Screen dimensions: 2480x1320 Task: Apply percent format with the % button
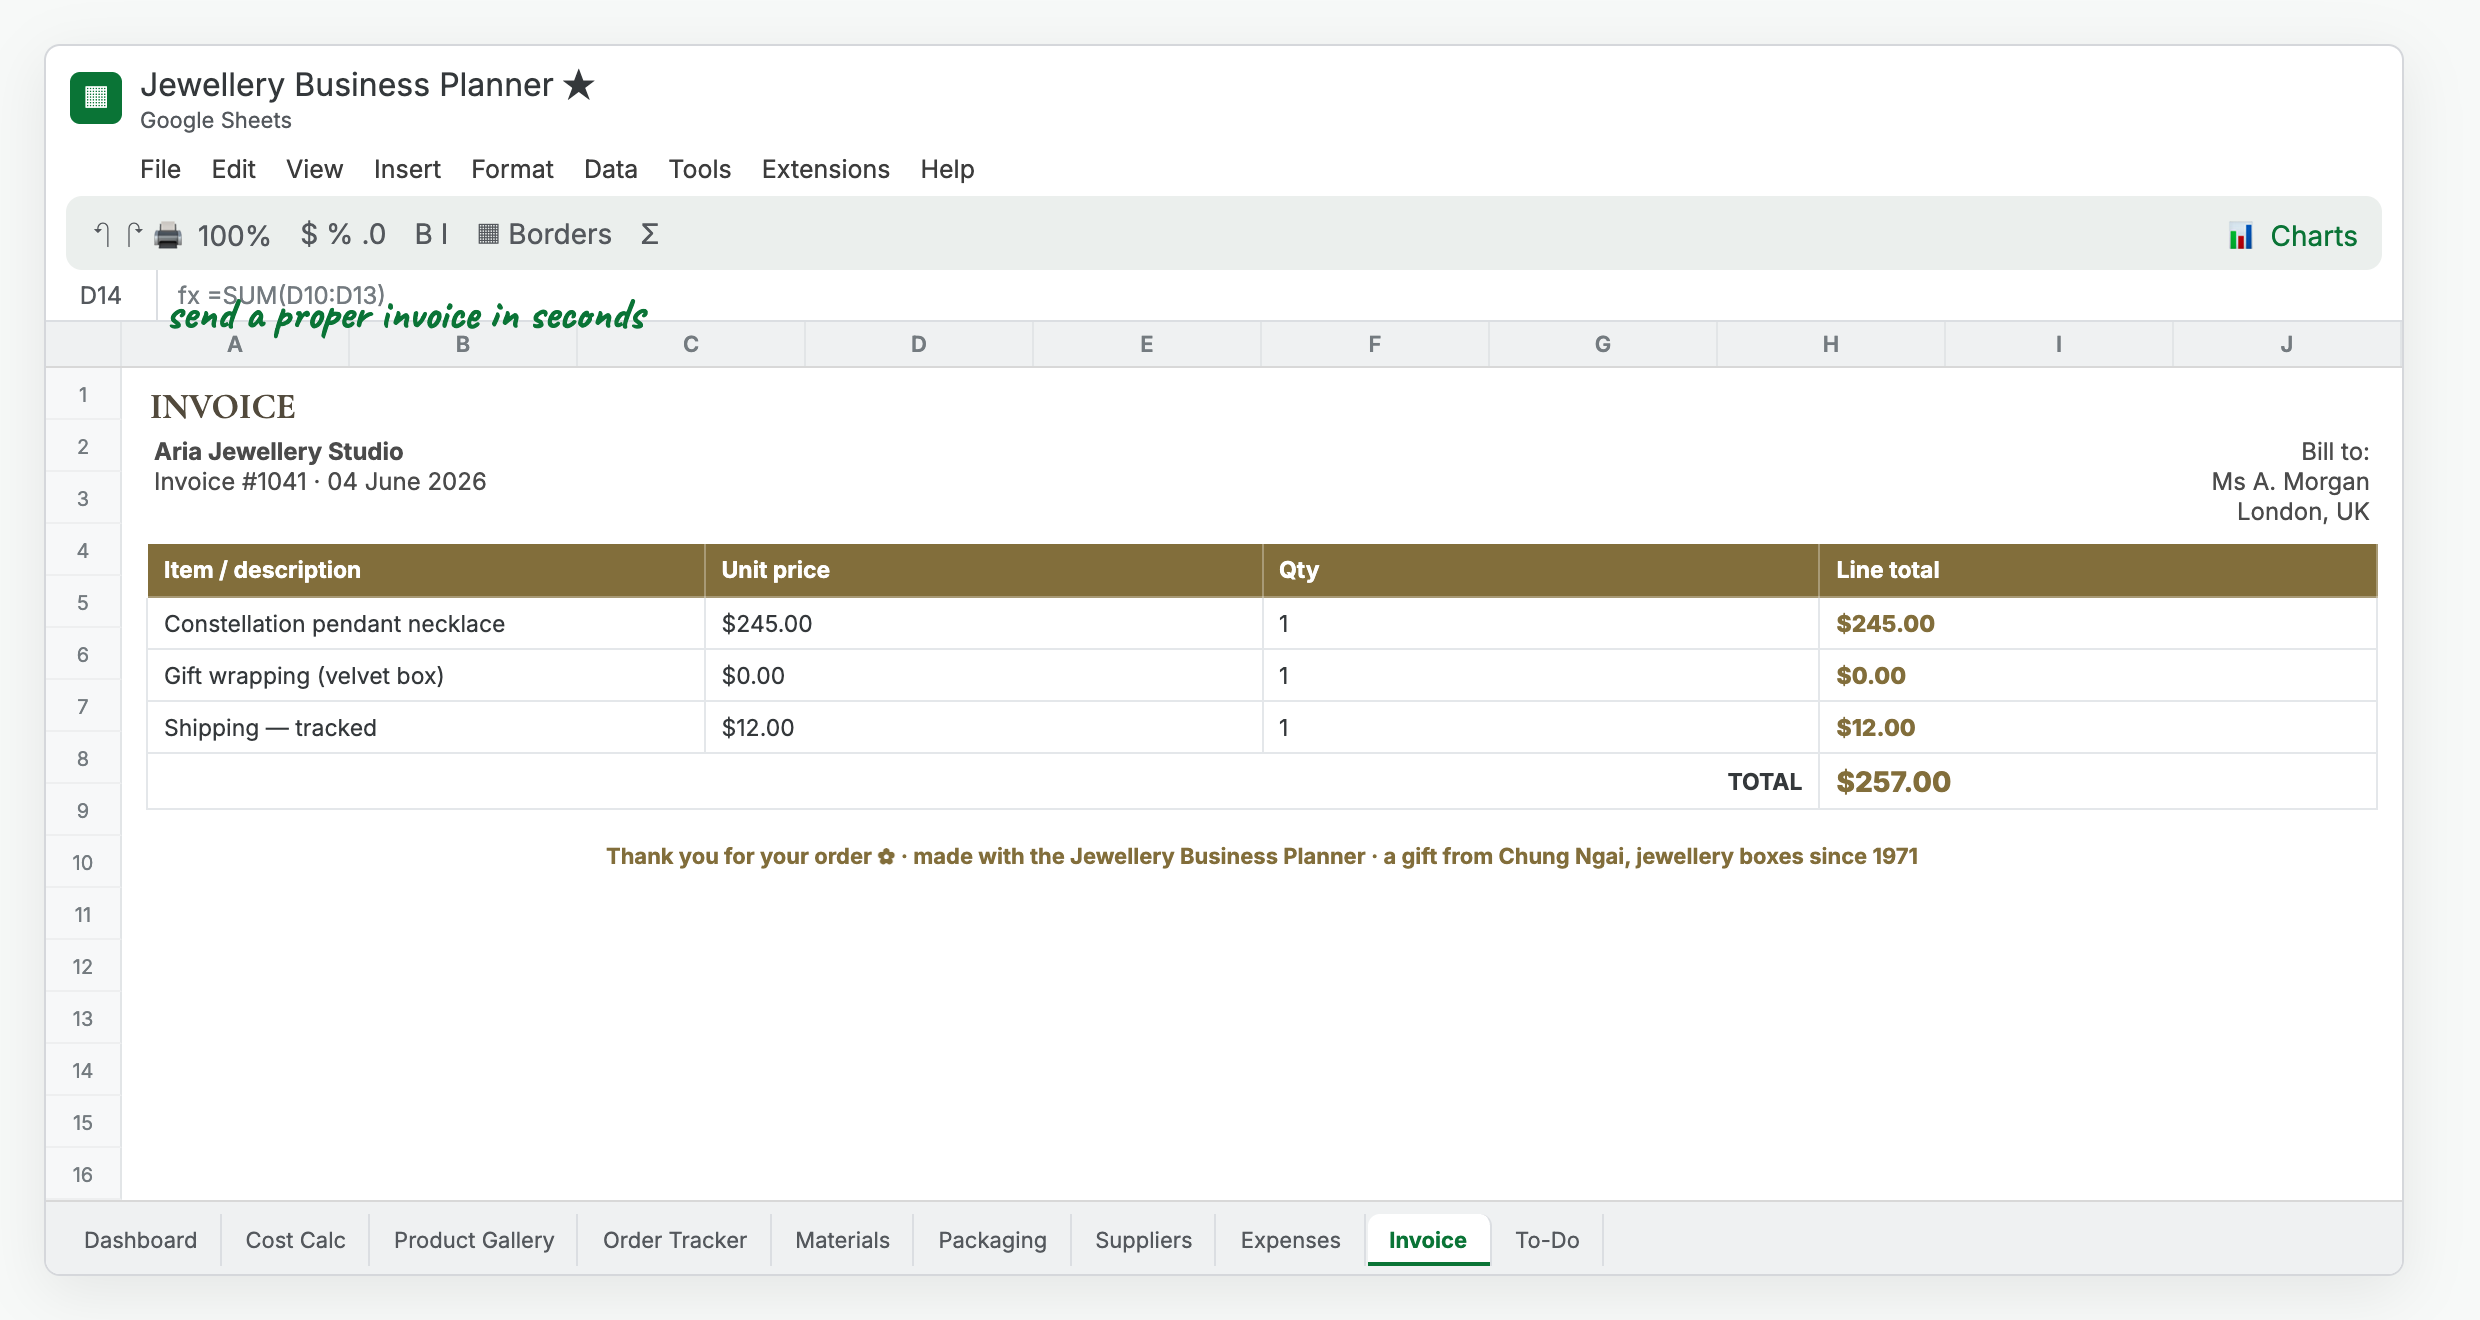pyautogui.click(x=340, y=234)
